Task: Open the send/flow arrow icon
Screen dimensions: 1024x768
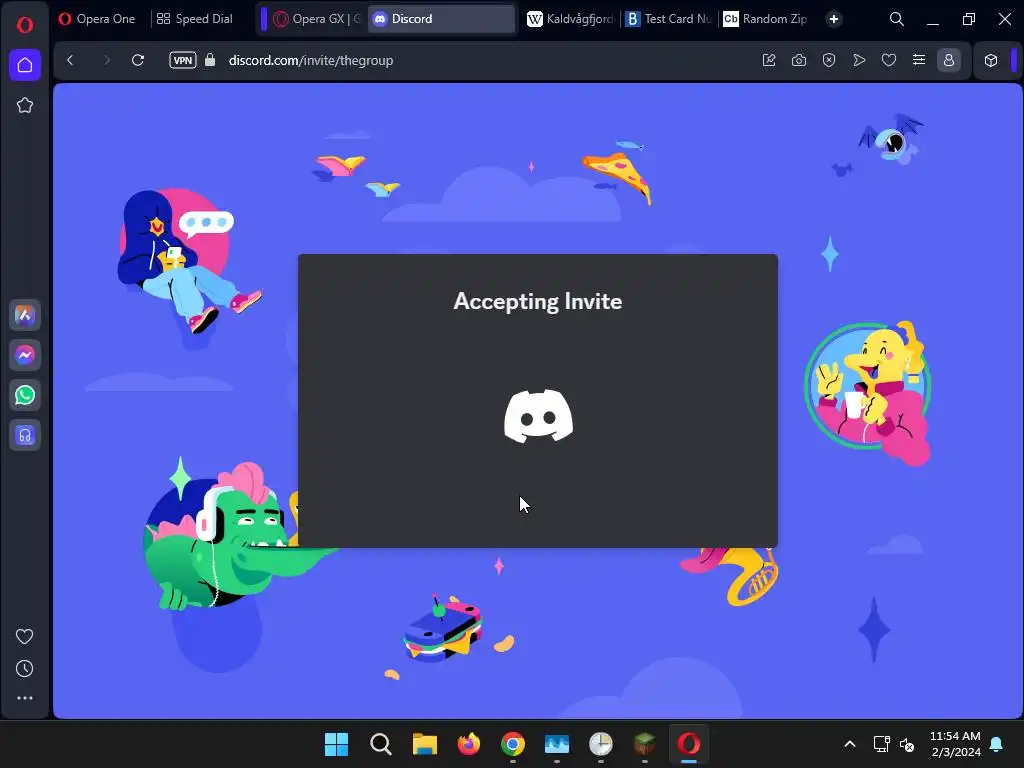Action: 859,60
